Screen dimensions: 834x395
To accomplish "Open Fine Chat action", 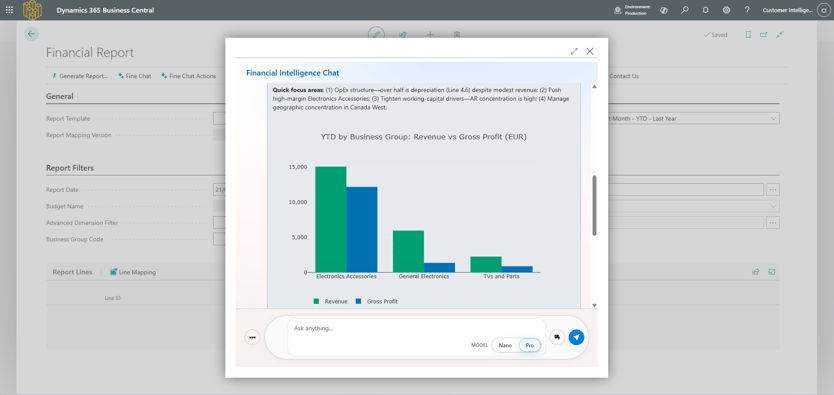I will pyautogui.click(x=135, y=76).
